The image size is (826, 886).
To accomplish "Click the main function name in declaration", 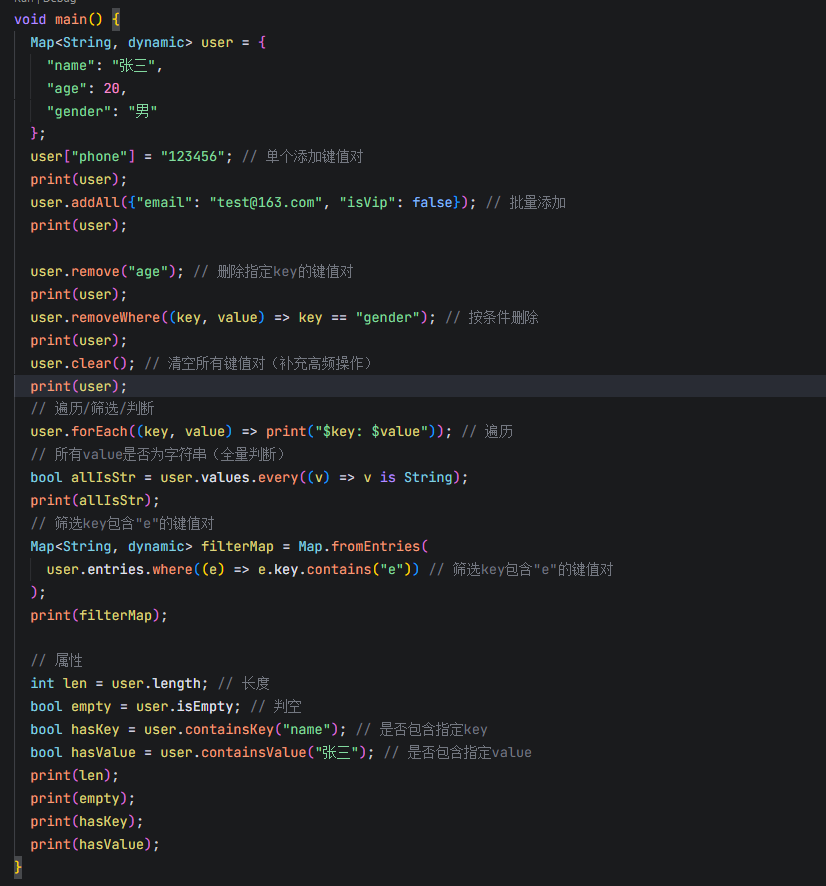I will point(71,19).
